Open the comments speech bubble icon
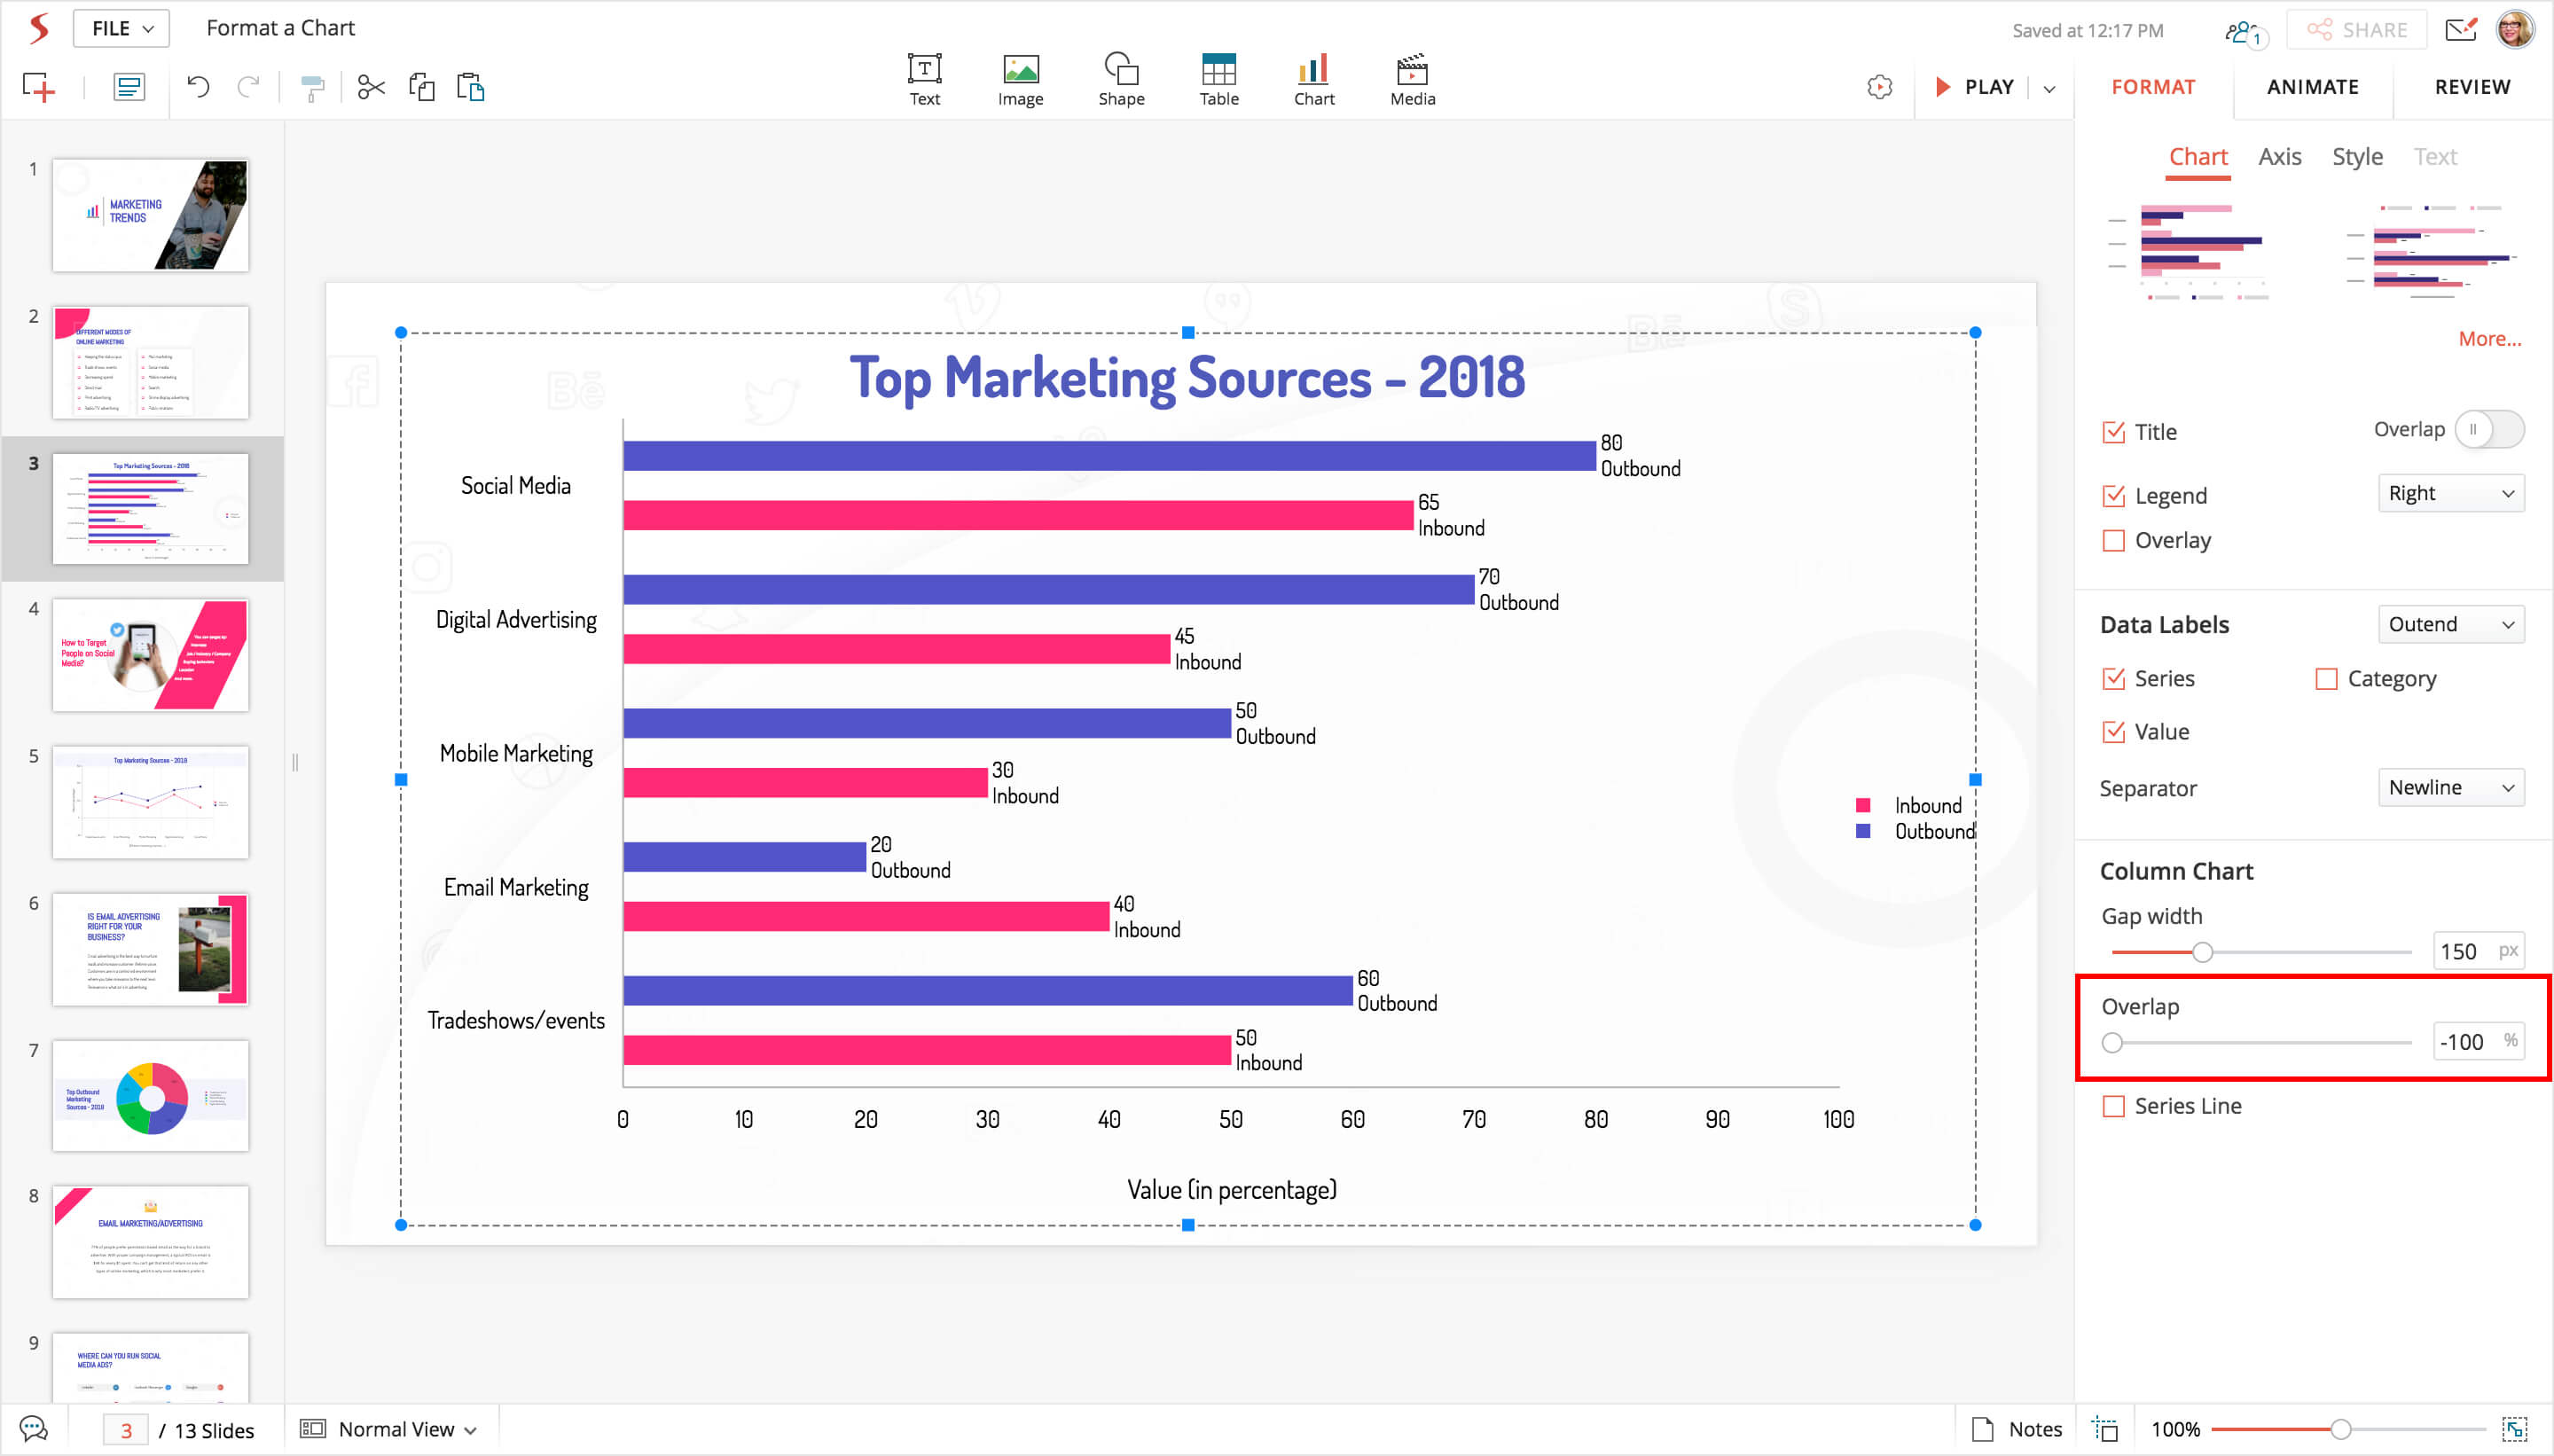Viewport: 2554px width, 1456px height. [x=33, y=1428]
